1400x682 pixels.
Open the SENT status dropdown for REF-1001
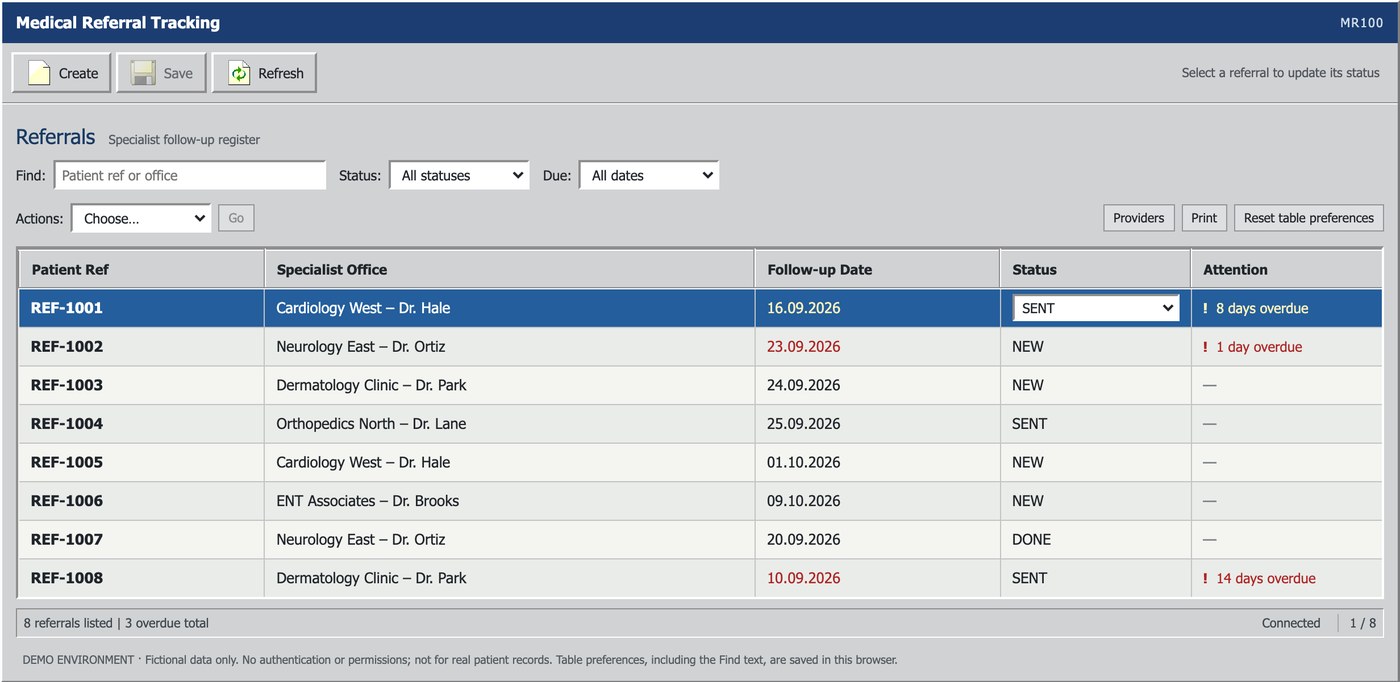pyautogui.click(x=1095, y=308)
